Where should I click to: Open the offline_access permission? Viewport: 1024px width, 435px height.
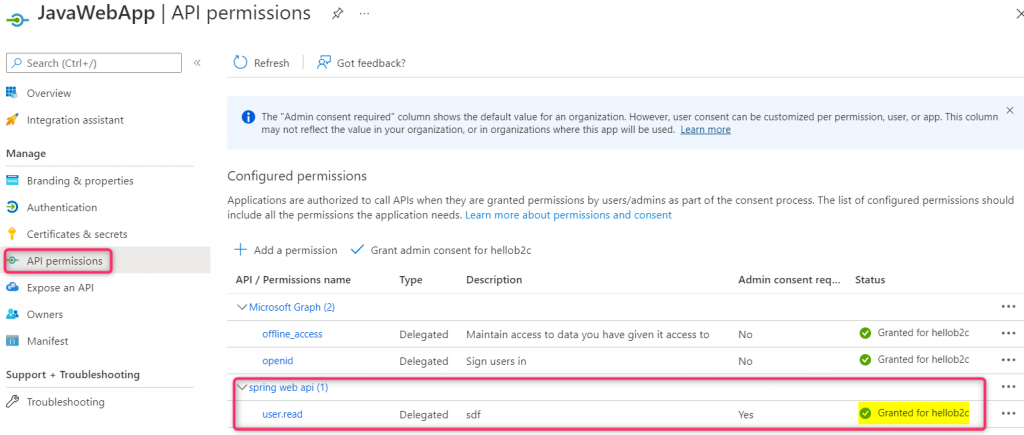[292, 334]
